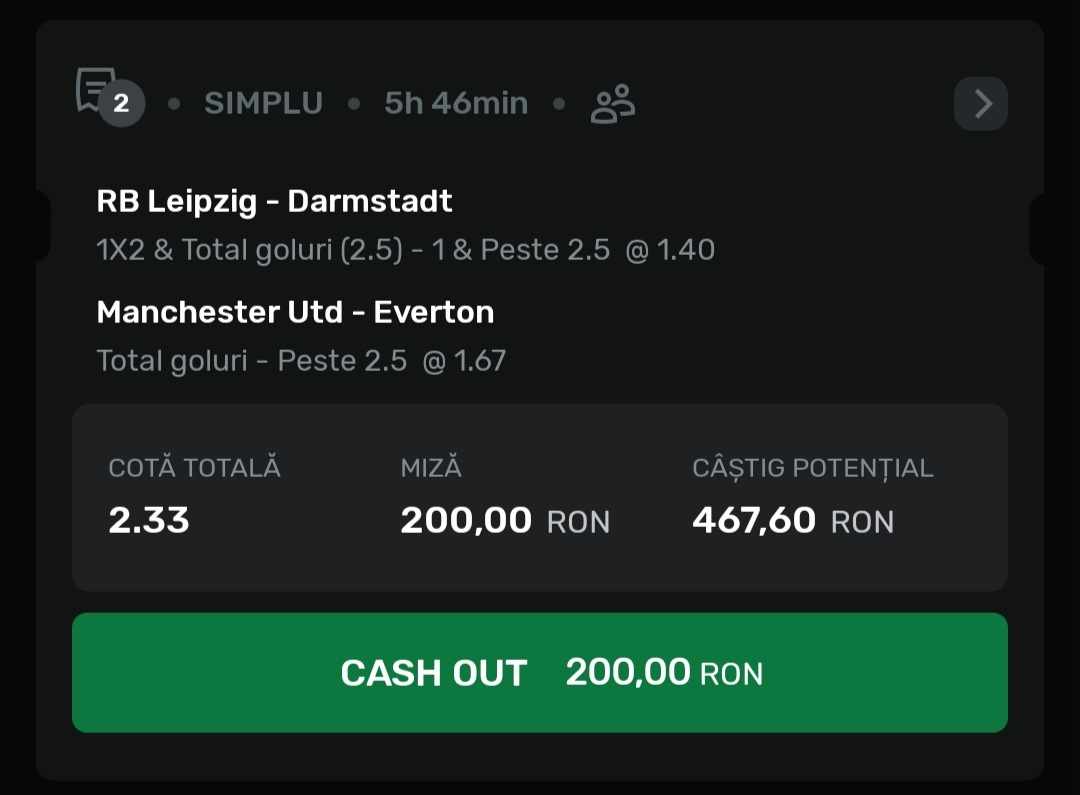Tap the @ 1.40 odds value
The width and height of the screenshot is (1080, 795).
670,250
